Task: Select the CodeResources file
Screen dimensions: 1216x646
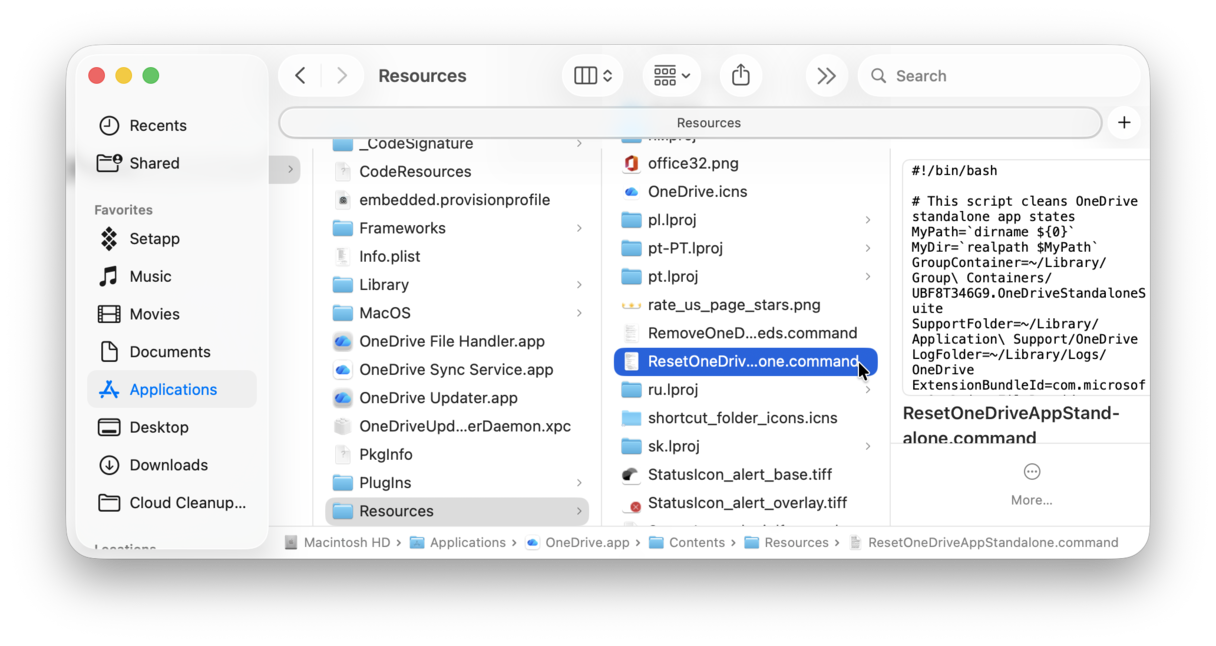Action: pos(457,172)
